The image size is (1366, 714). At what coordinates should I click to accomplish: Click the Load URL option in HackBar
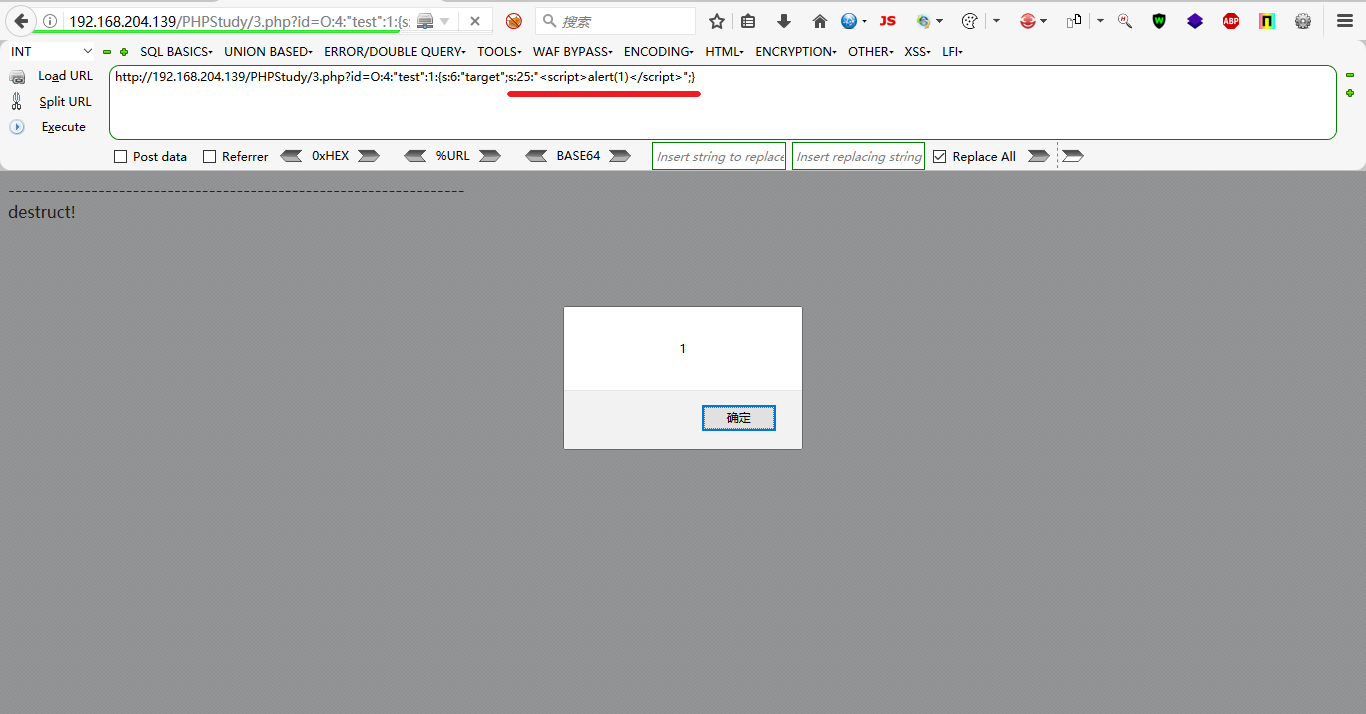coord(64,75)
